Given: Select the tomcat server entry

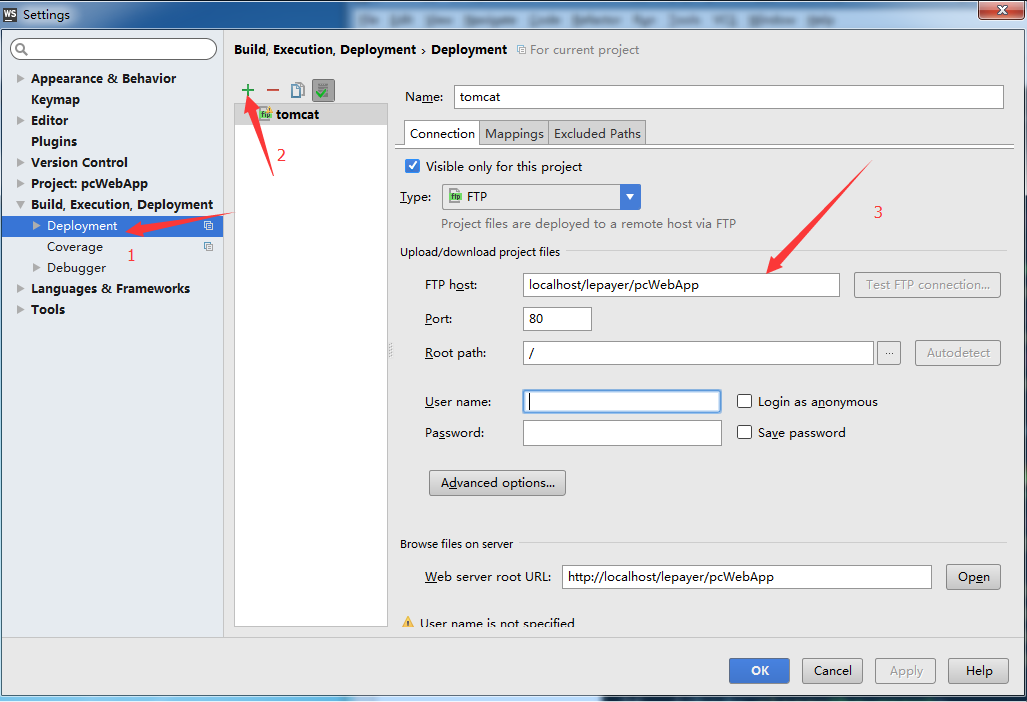Looking at the screenshot, I should [x=310, y=114].
